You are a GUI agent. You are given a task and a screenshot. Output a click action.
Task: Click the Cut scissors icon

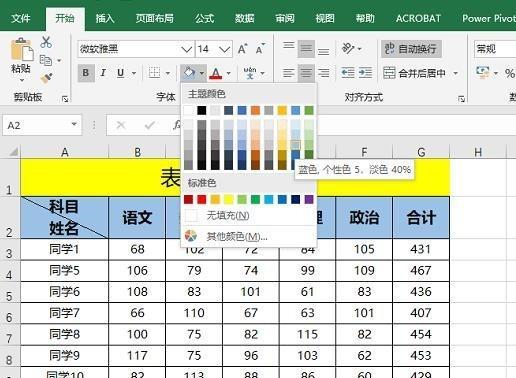[46, 42]
